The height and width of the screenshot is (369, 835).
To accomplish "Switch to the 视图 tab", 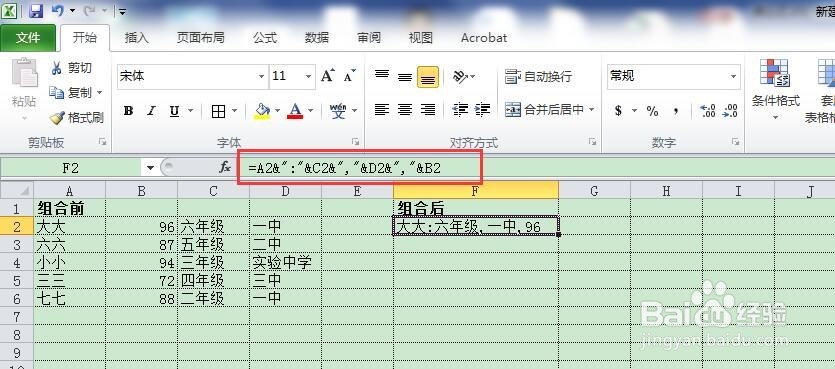I will point(420,38).
